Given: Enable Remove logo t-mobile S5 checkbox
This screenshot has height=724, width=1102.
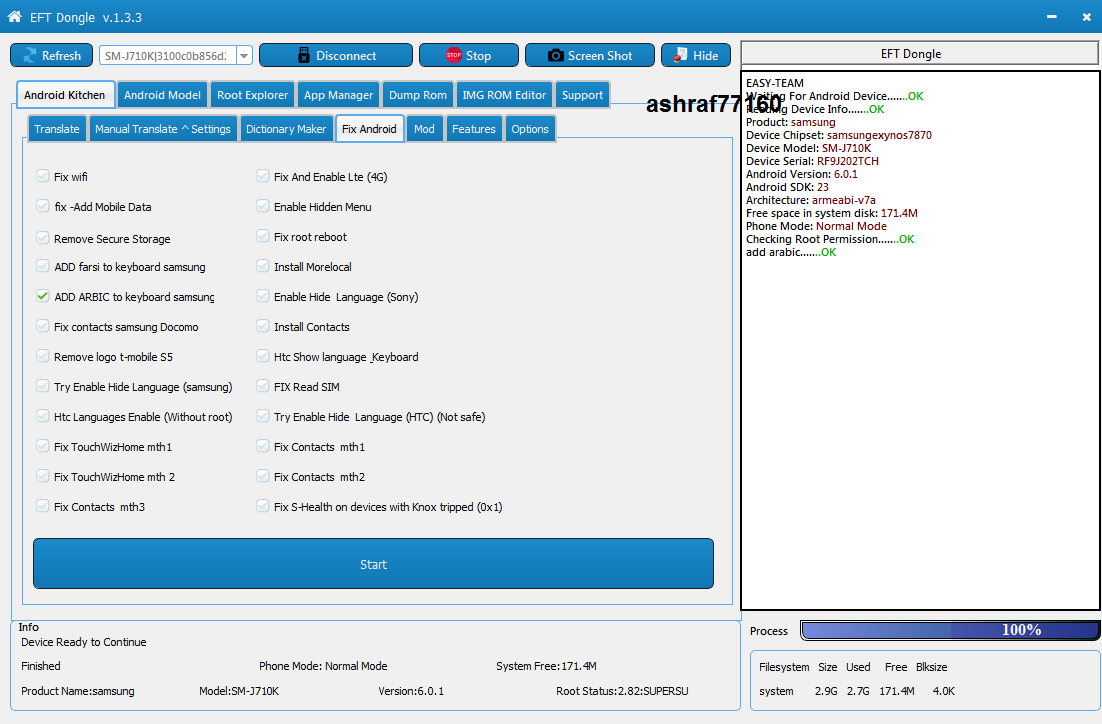Looking at the screenshot, I should 43,356.
